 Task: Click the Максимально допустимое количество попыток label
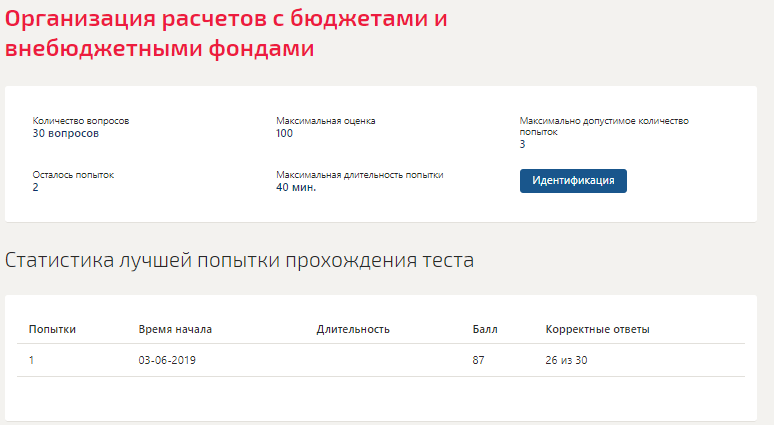(604, 126)
